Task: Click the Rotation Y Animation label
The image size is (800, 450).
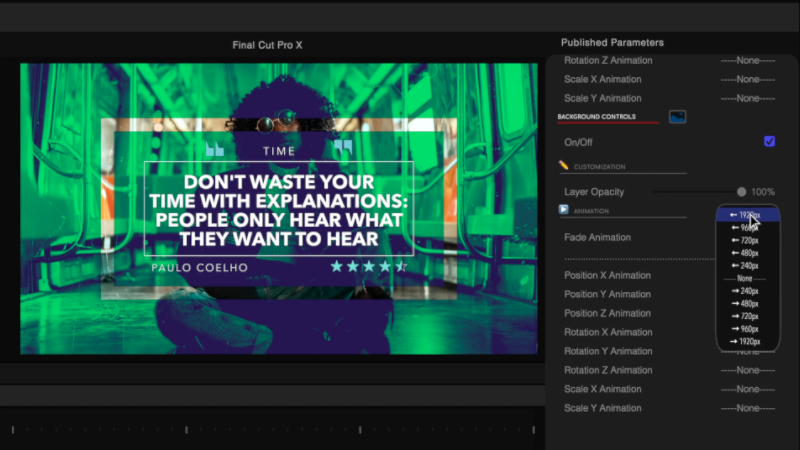Action: pyautogui.click(x=608, y=351)
